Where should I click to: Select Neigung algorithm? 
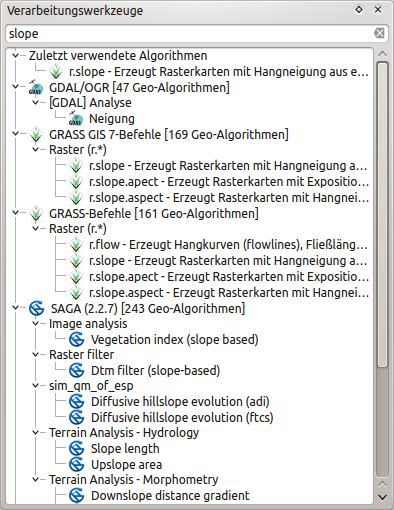coord(112,119)
